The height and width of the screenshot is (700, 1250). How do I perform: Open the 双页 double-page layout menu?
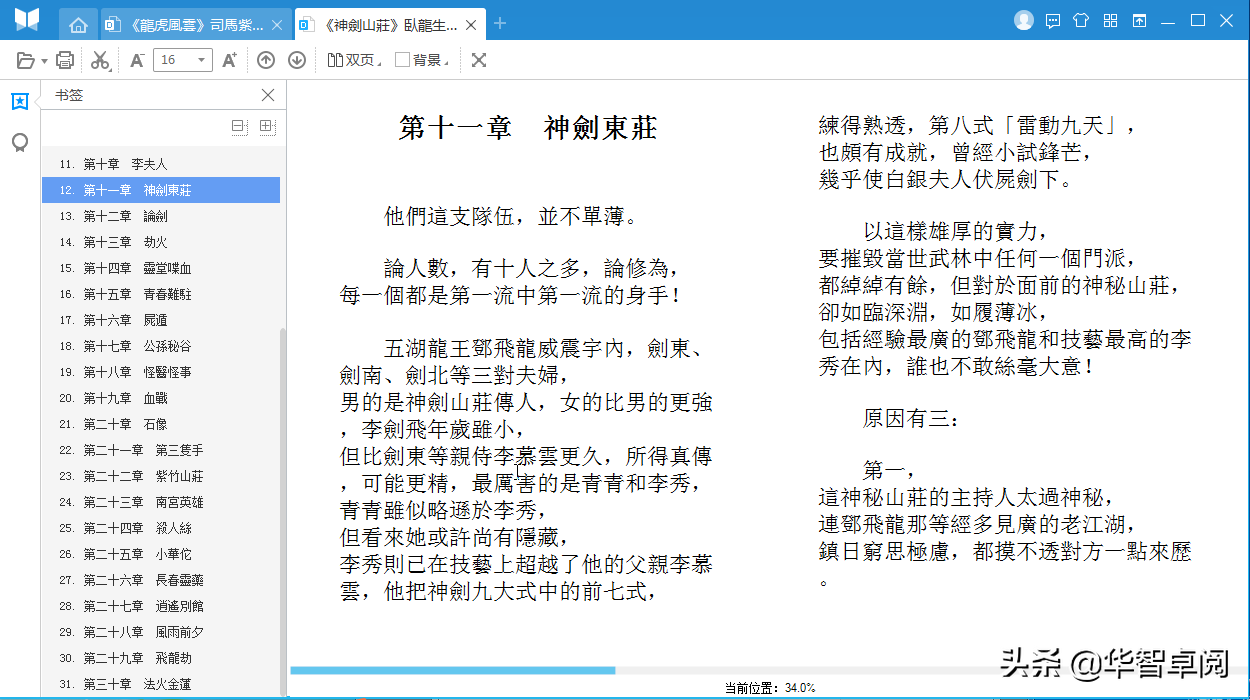[x=355, y=60]
